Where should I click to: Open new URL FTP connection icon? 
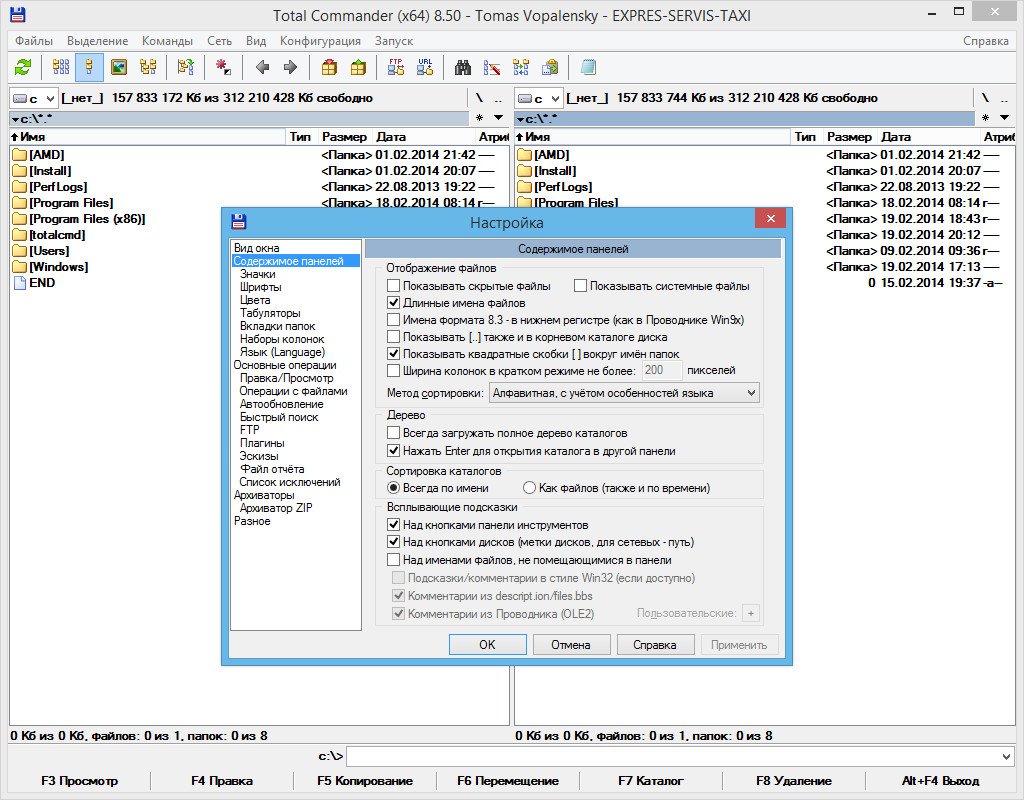425,67
